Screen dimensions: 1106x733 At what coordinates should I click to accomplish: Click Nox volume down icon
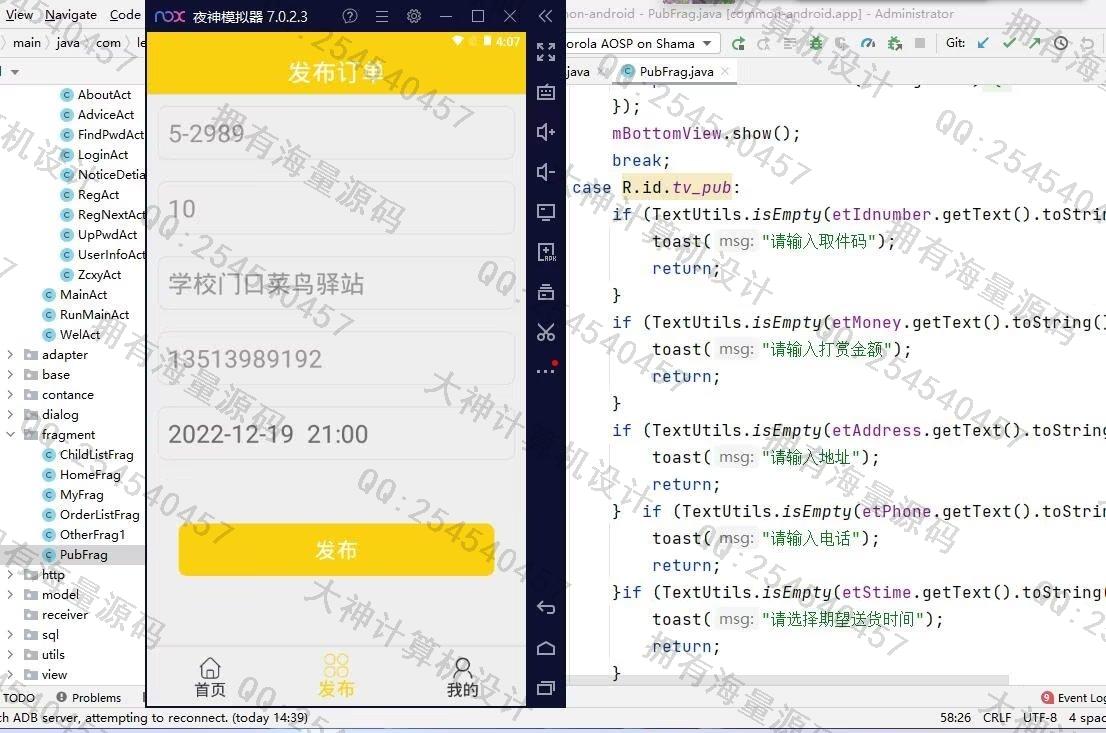pyautogui.click(x=545, y=172)
